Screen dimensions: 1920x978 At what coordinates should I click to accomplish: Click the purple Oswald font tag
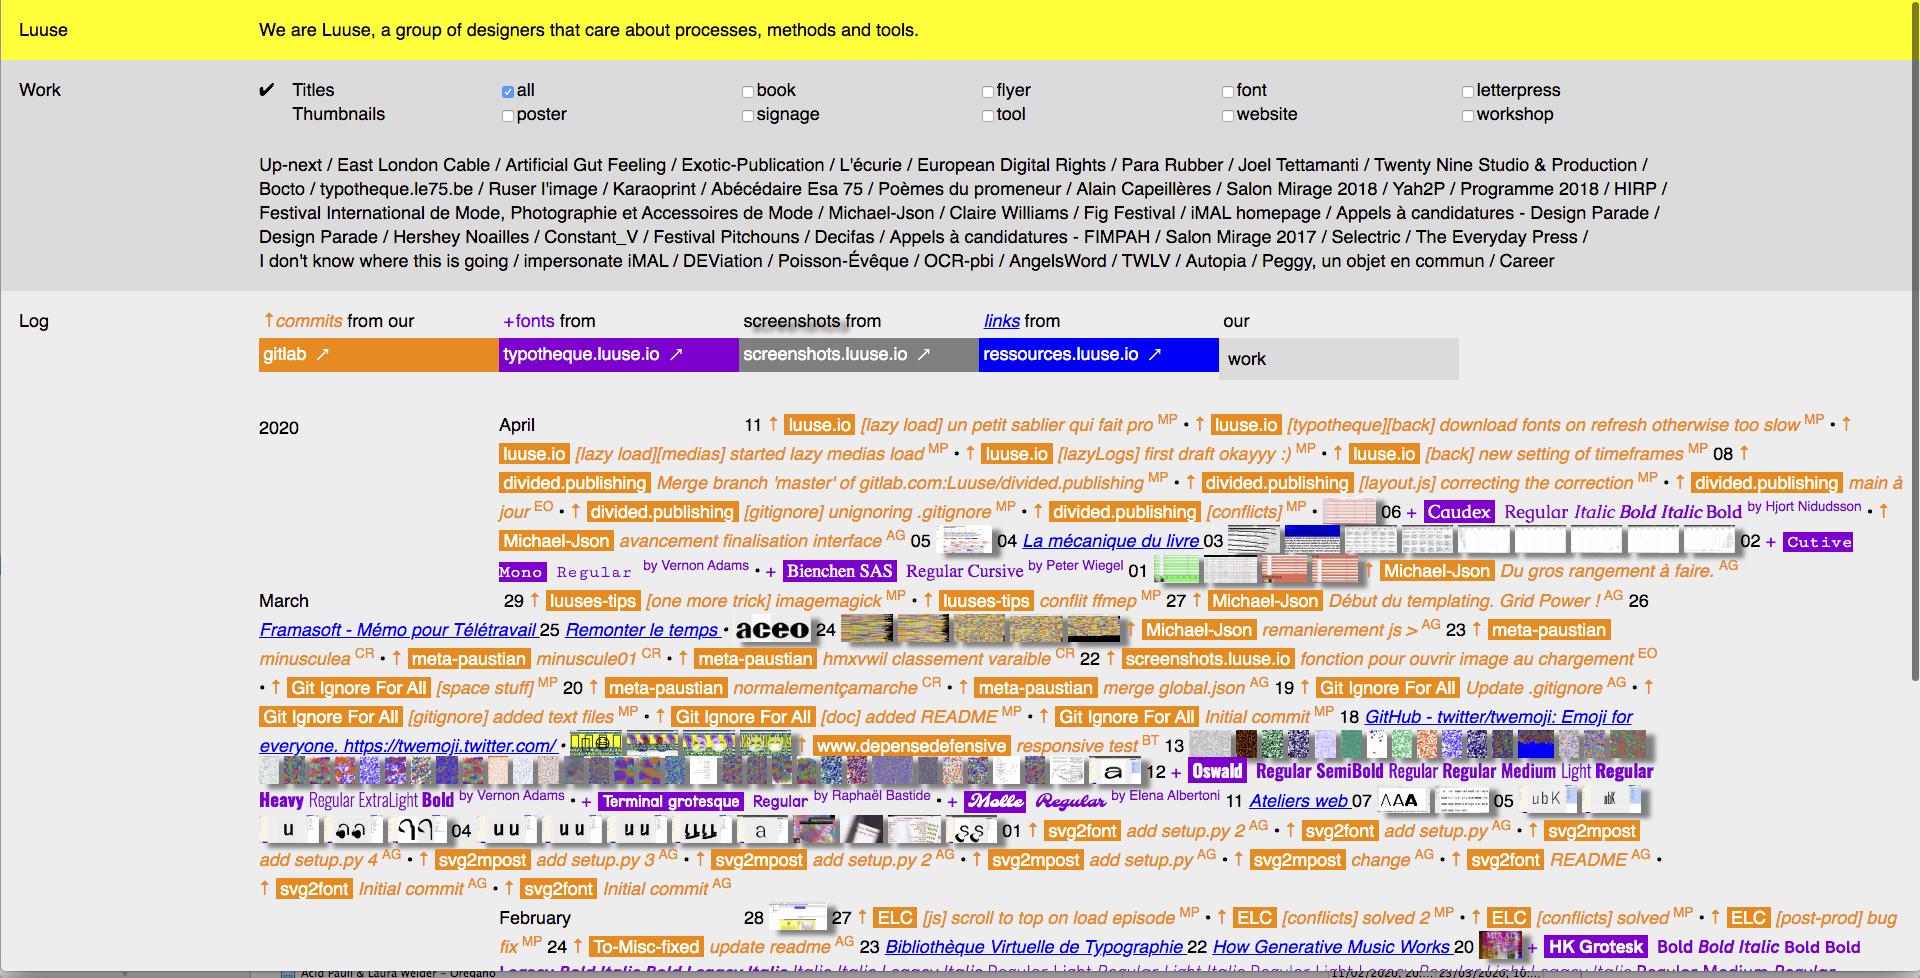[x=1217, y=771]
